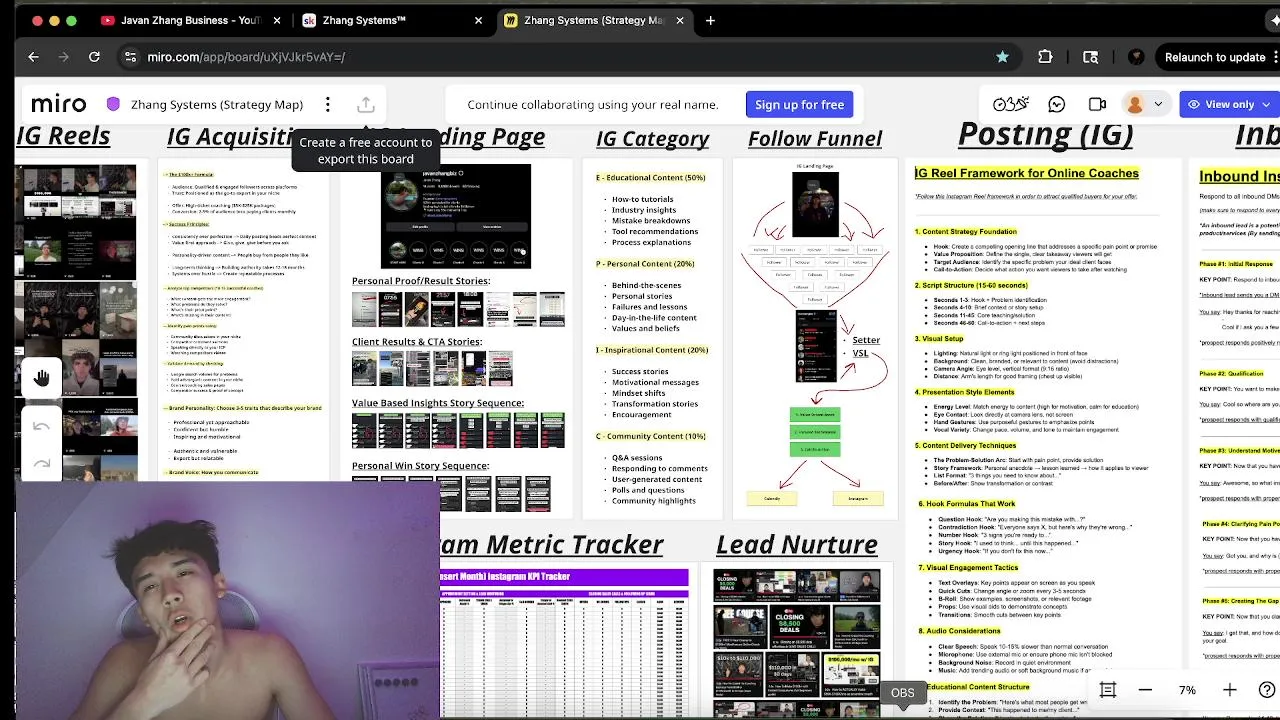
Task: Open the collaborator avatar dropdown
Action: click(x=1144, y=104)
